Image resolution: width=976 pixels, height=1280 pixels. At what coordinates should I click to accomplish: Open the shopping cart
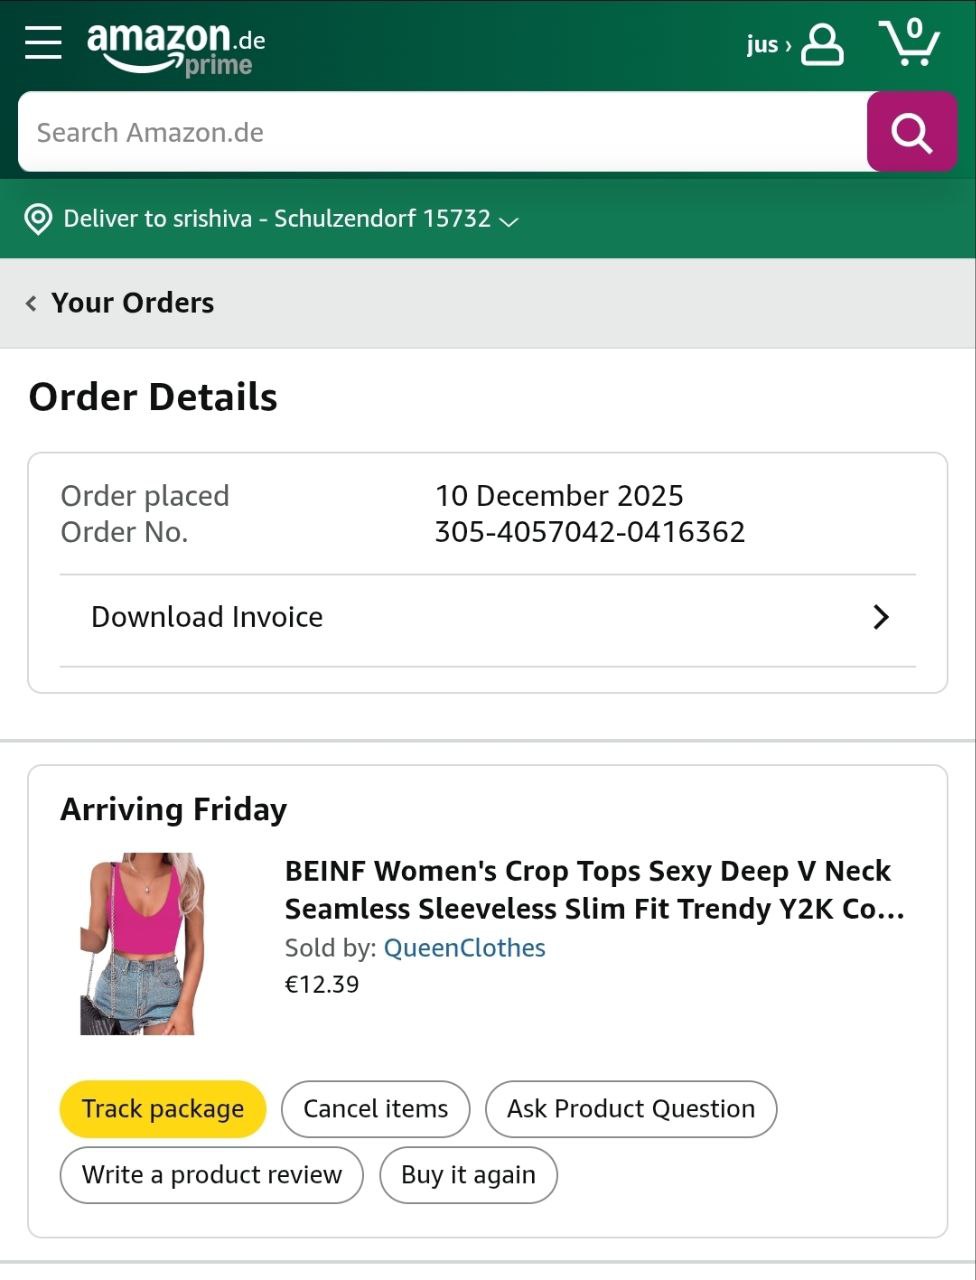point(910,43)
